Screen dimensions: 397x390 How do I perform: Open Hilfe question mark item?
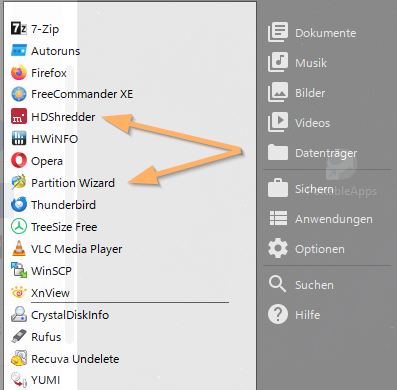[294, 315]
